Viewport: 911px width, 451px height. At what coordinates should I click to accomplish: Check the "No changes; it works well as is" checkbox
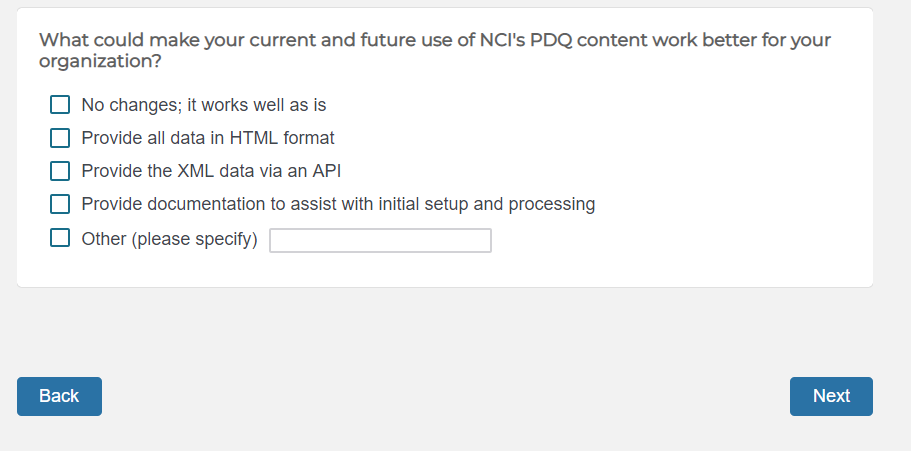60,105
